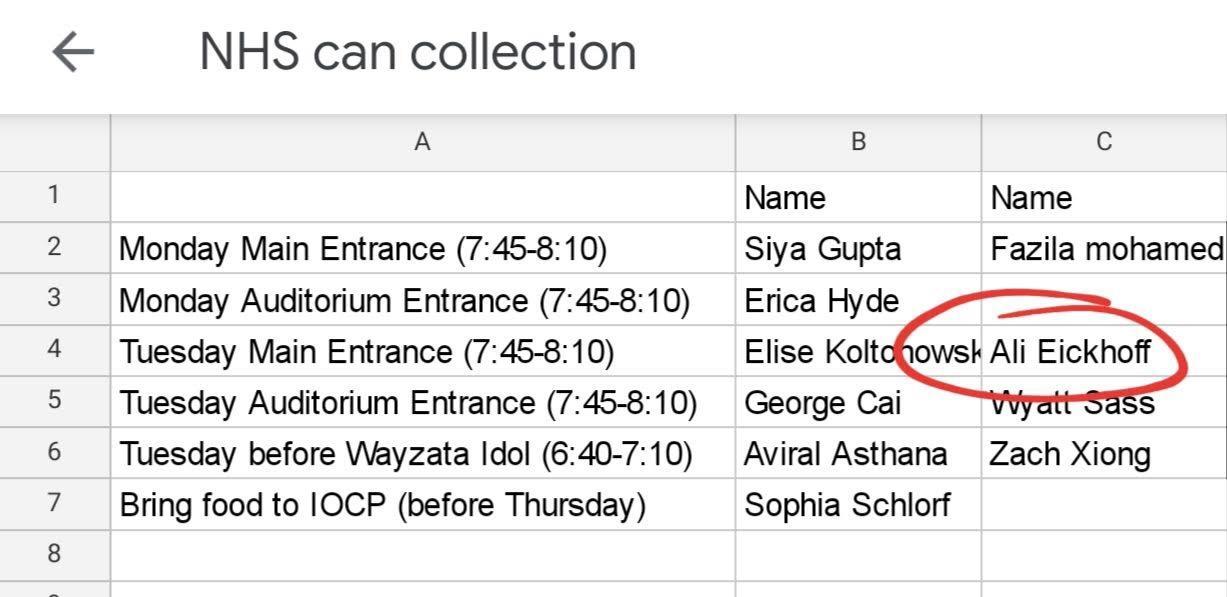Click the NHS can collection title
The width and height of the screenshot is (1227, 597).
417,52
